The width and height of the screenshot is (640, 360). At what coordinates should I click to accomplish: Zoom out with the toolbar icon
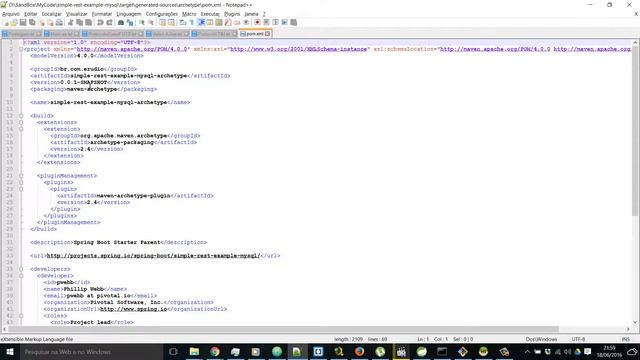pyautogui.click(x=151, y=22)
